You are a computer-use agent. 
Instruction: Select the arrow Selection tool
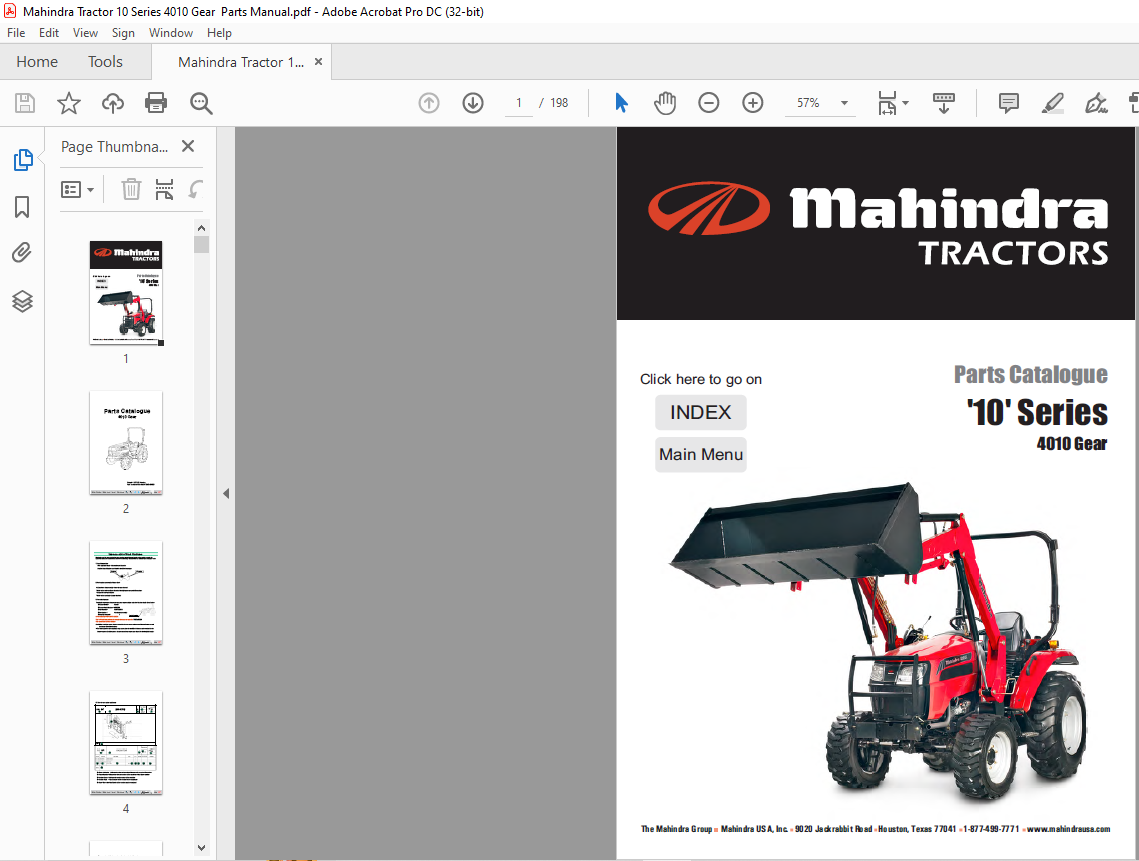(x=621, y=103)
